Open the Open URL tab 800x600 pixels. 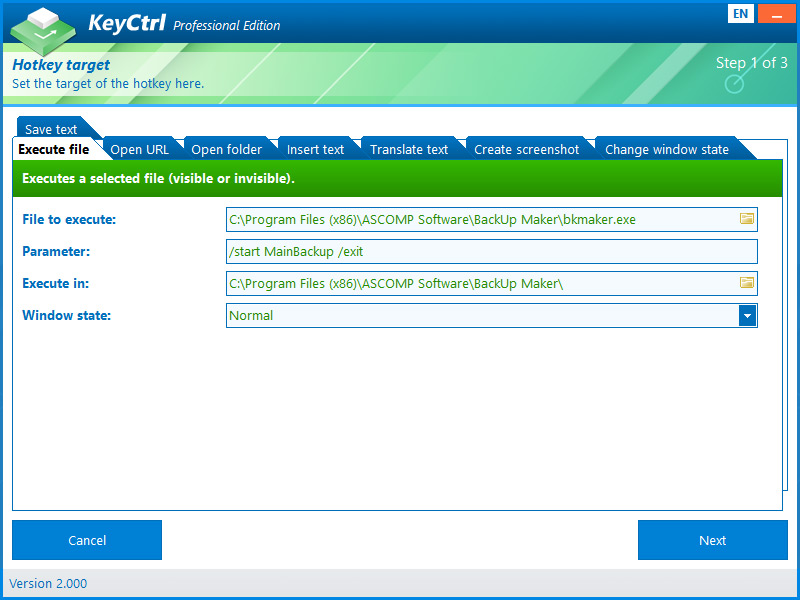[x=140, y=149]
